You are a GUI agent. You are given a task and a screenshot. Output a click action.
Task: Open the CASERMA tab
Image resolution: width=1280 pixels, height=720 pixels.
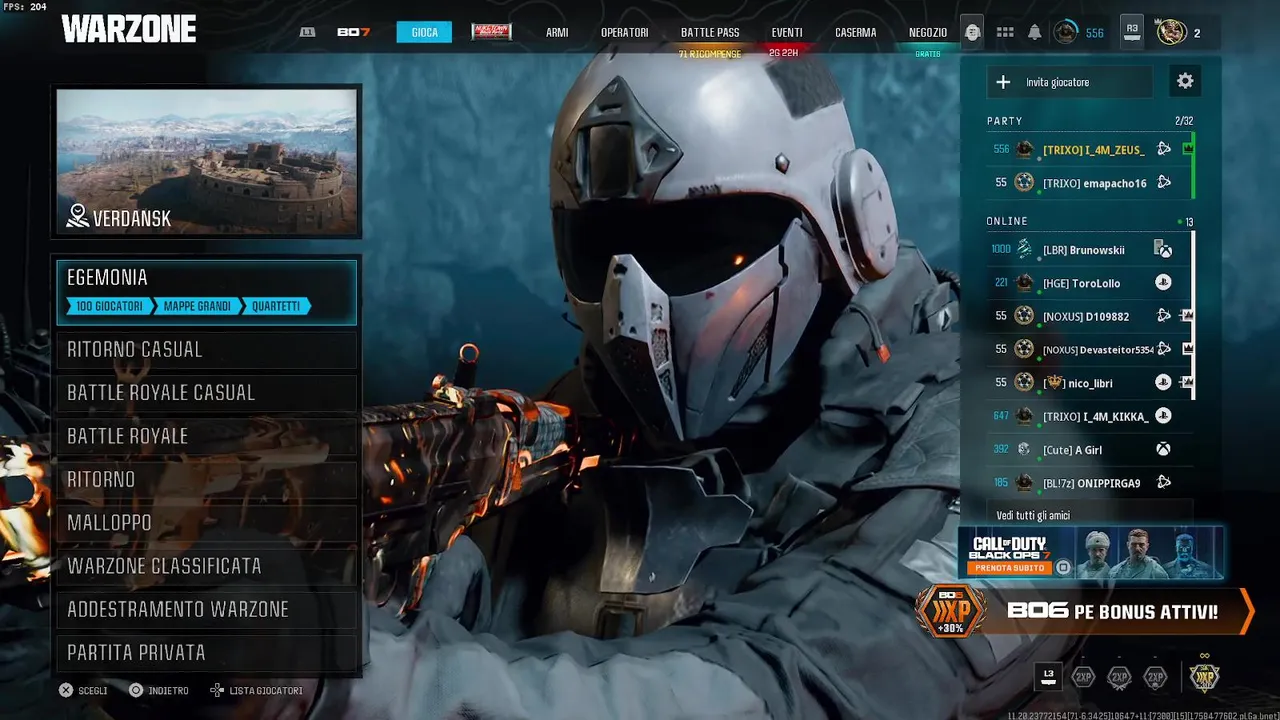pyautogui.click(x=855, y=32)
